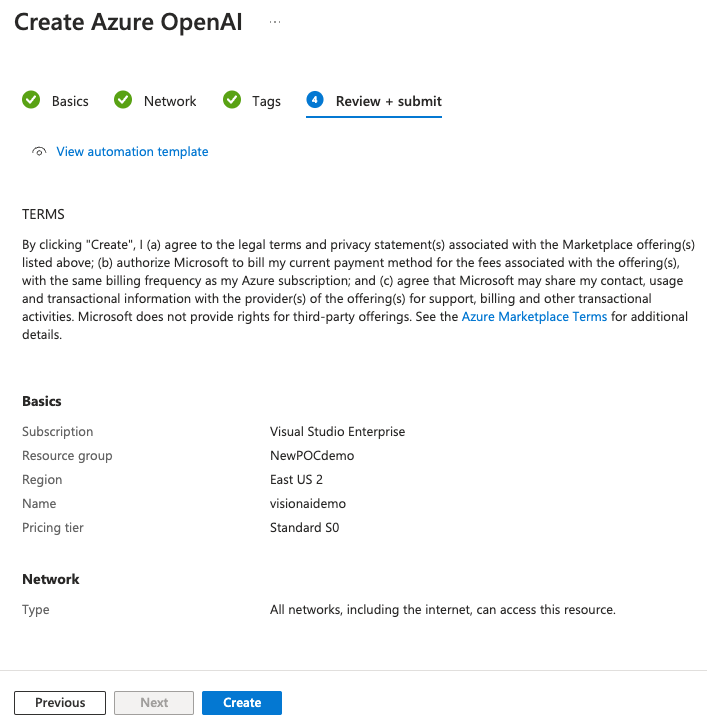Image resolution: width=707 pixels, height=728 pixels.
Task: Click the greyed-out Next button
Action: coord(154,703)
